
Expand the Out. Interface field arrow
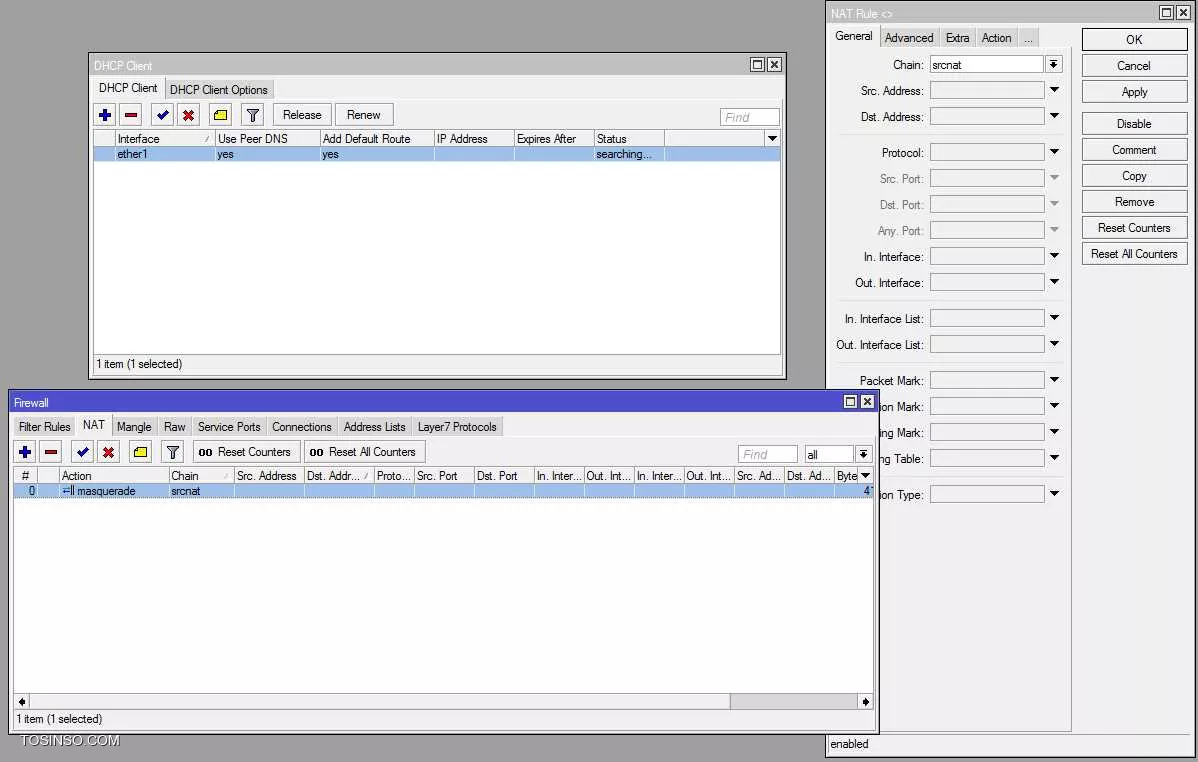1054,282
